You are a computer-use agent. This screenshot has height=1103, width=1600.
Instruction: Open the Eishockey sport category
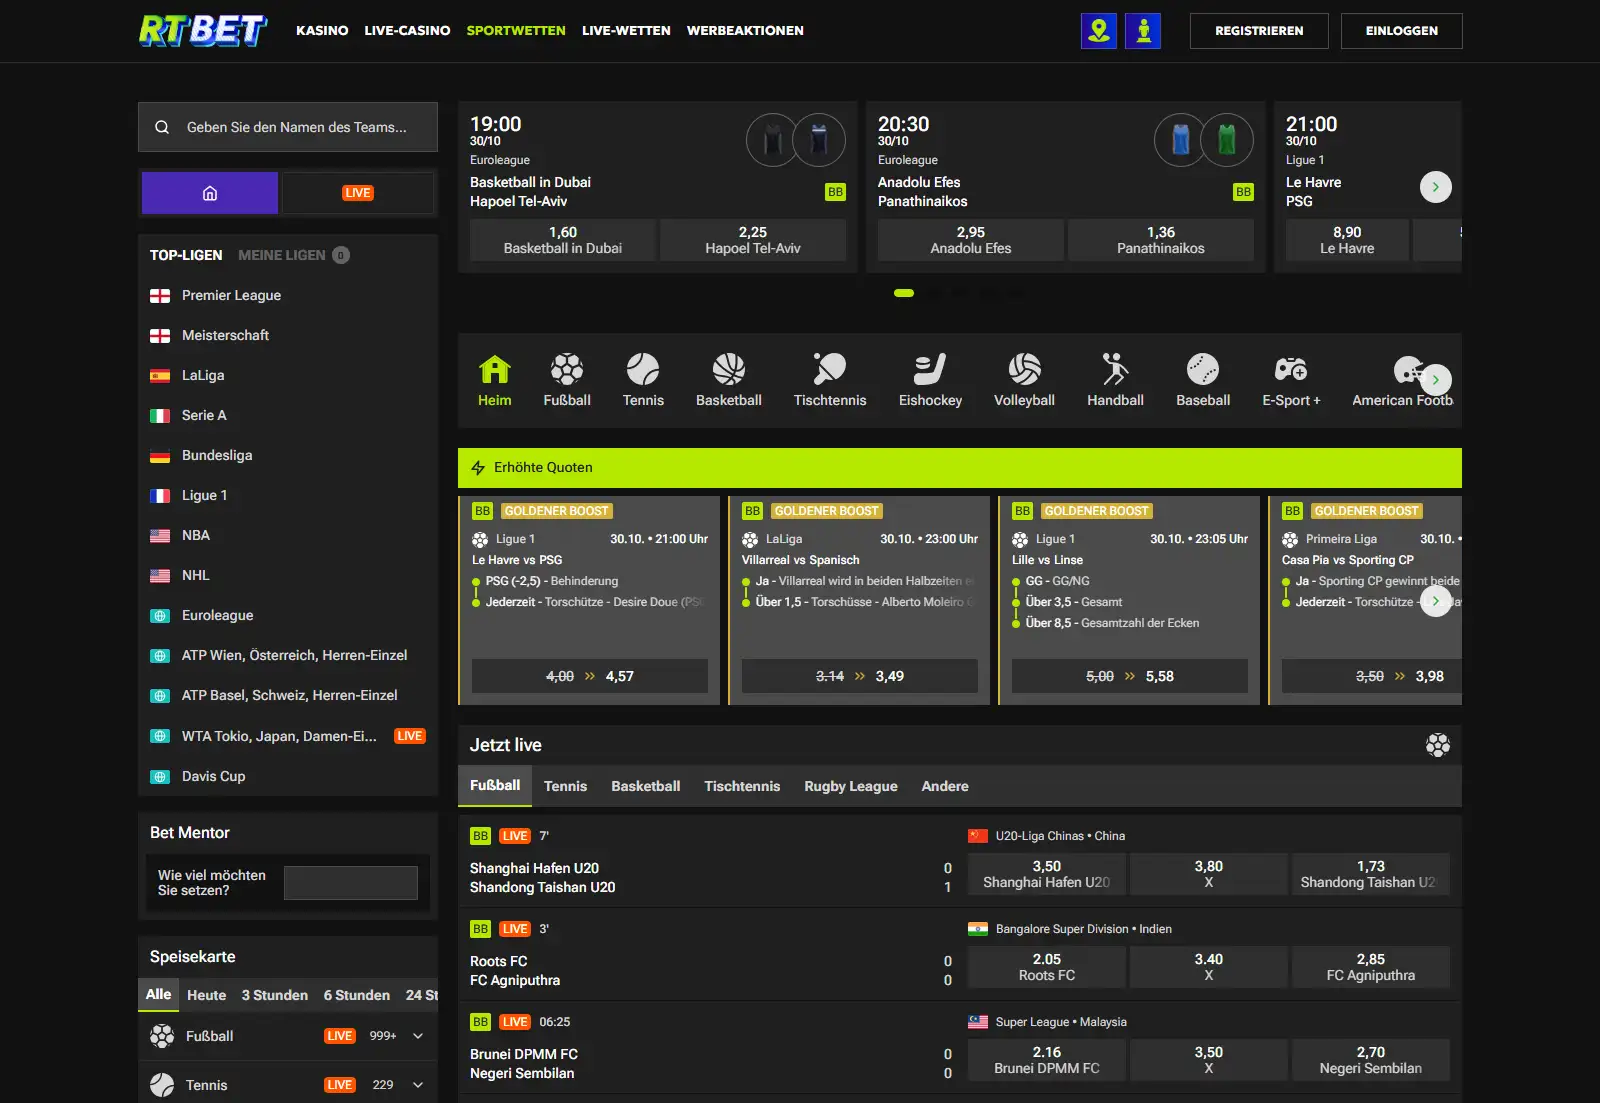point(930,380)
